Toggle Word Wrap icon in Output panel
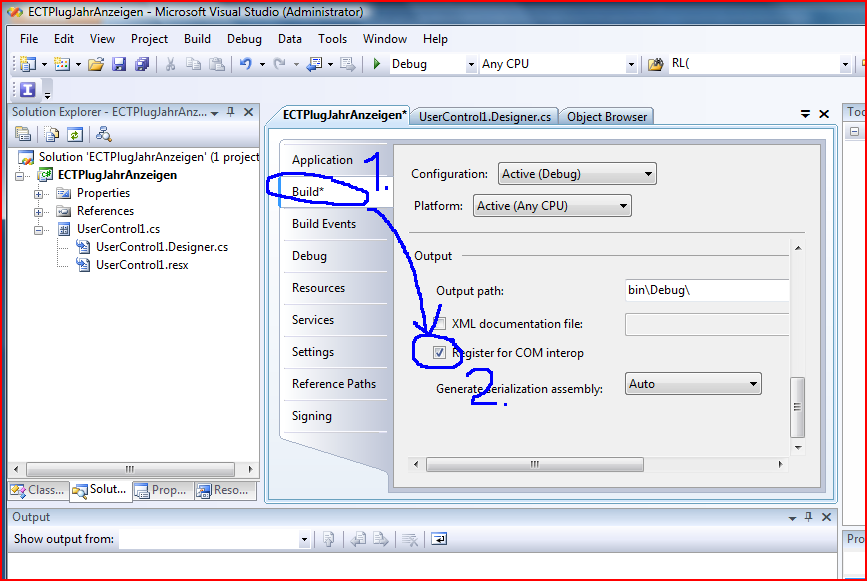 [x=439, y=538]
